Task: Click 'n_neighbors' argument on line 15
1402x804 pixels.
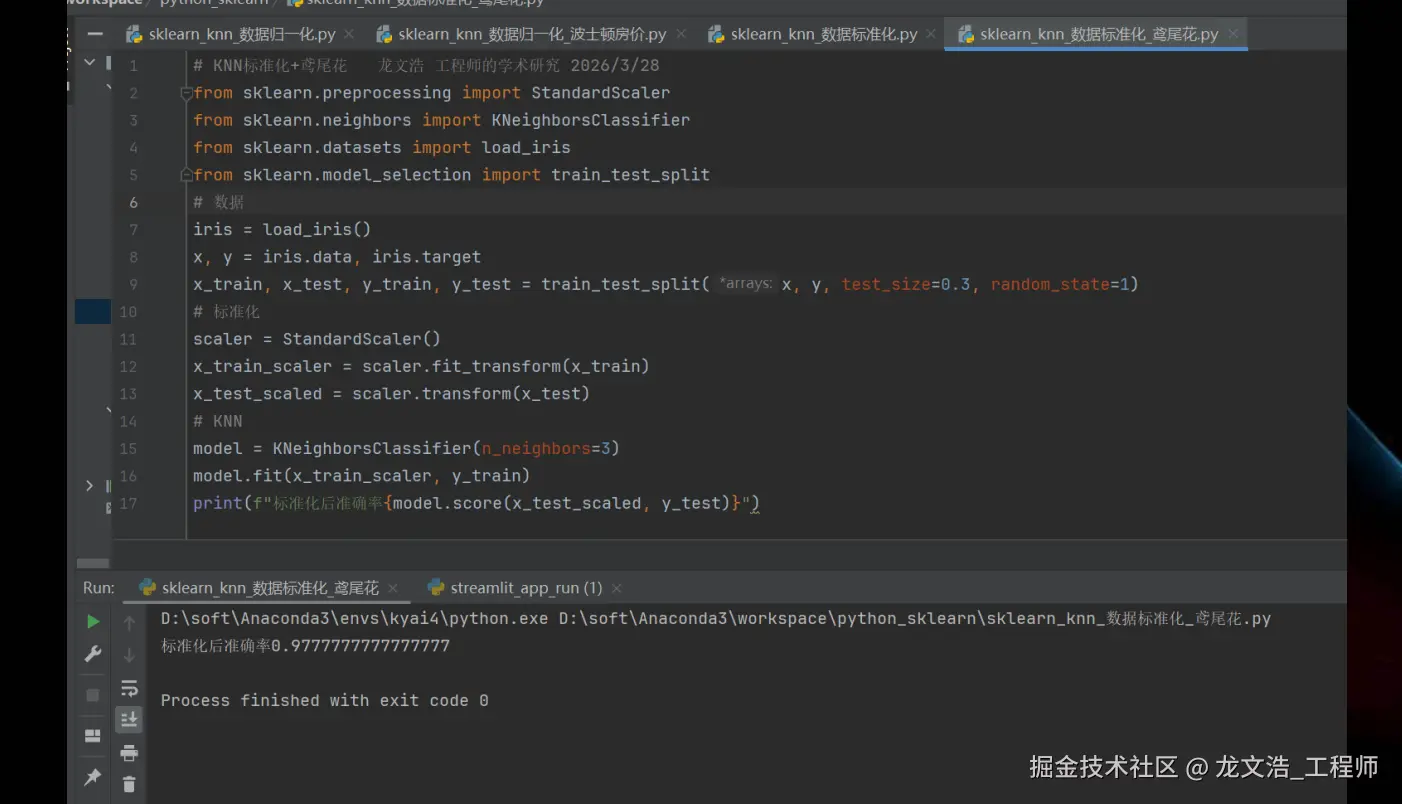Action: point(536,448)
